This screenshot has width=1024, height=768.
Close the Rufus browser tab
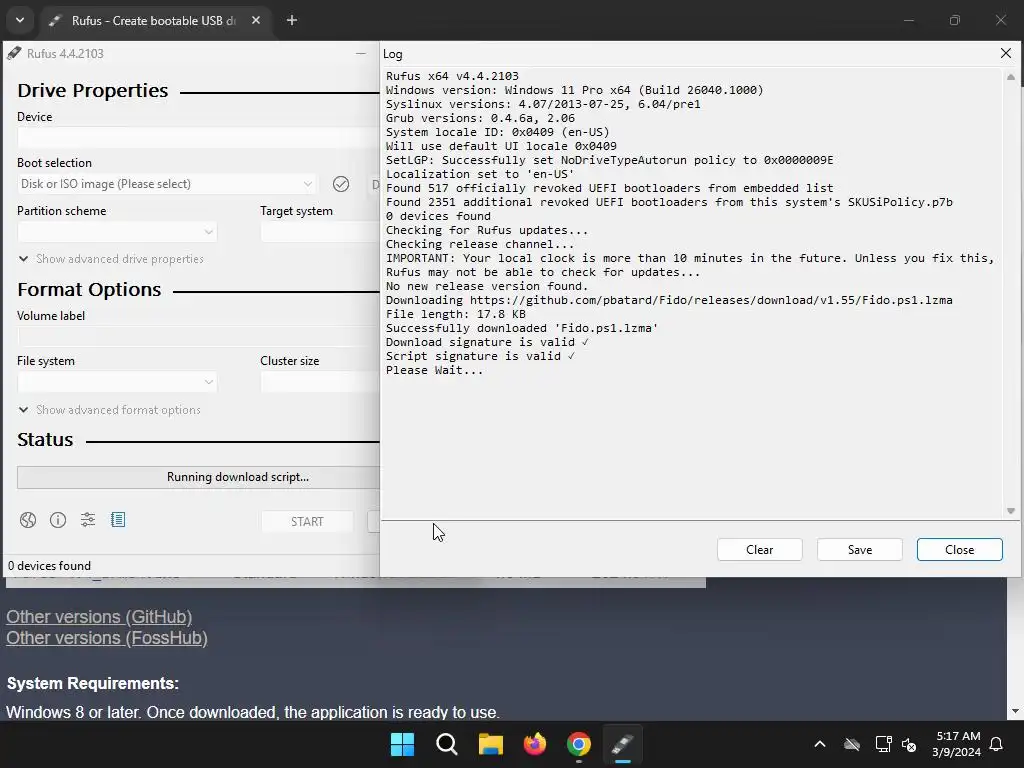[256, 20]
